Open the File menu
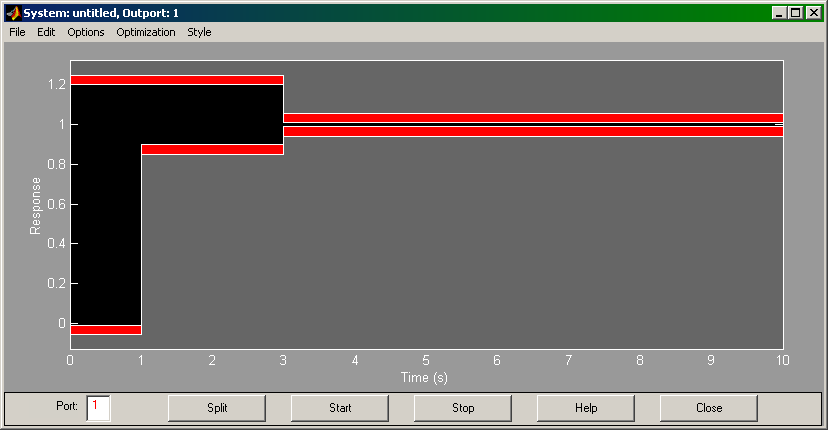This screenshot has height=430, width=828. coord(17,32)
